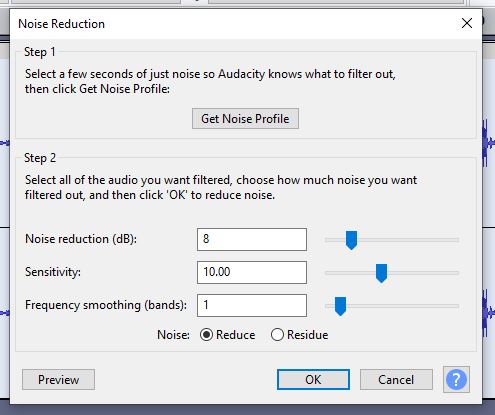Confirm with the OK button
This screenshot has width=495, height=415.
point(313,379)
